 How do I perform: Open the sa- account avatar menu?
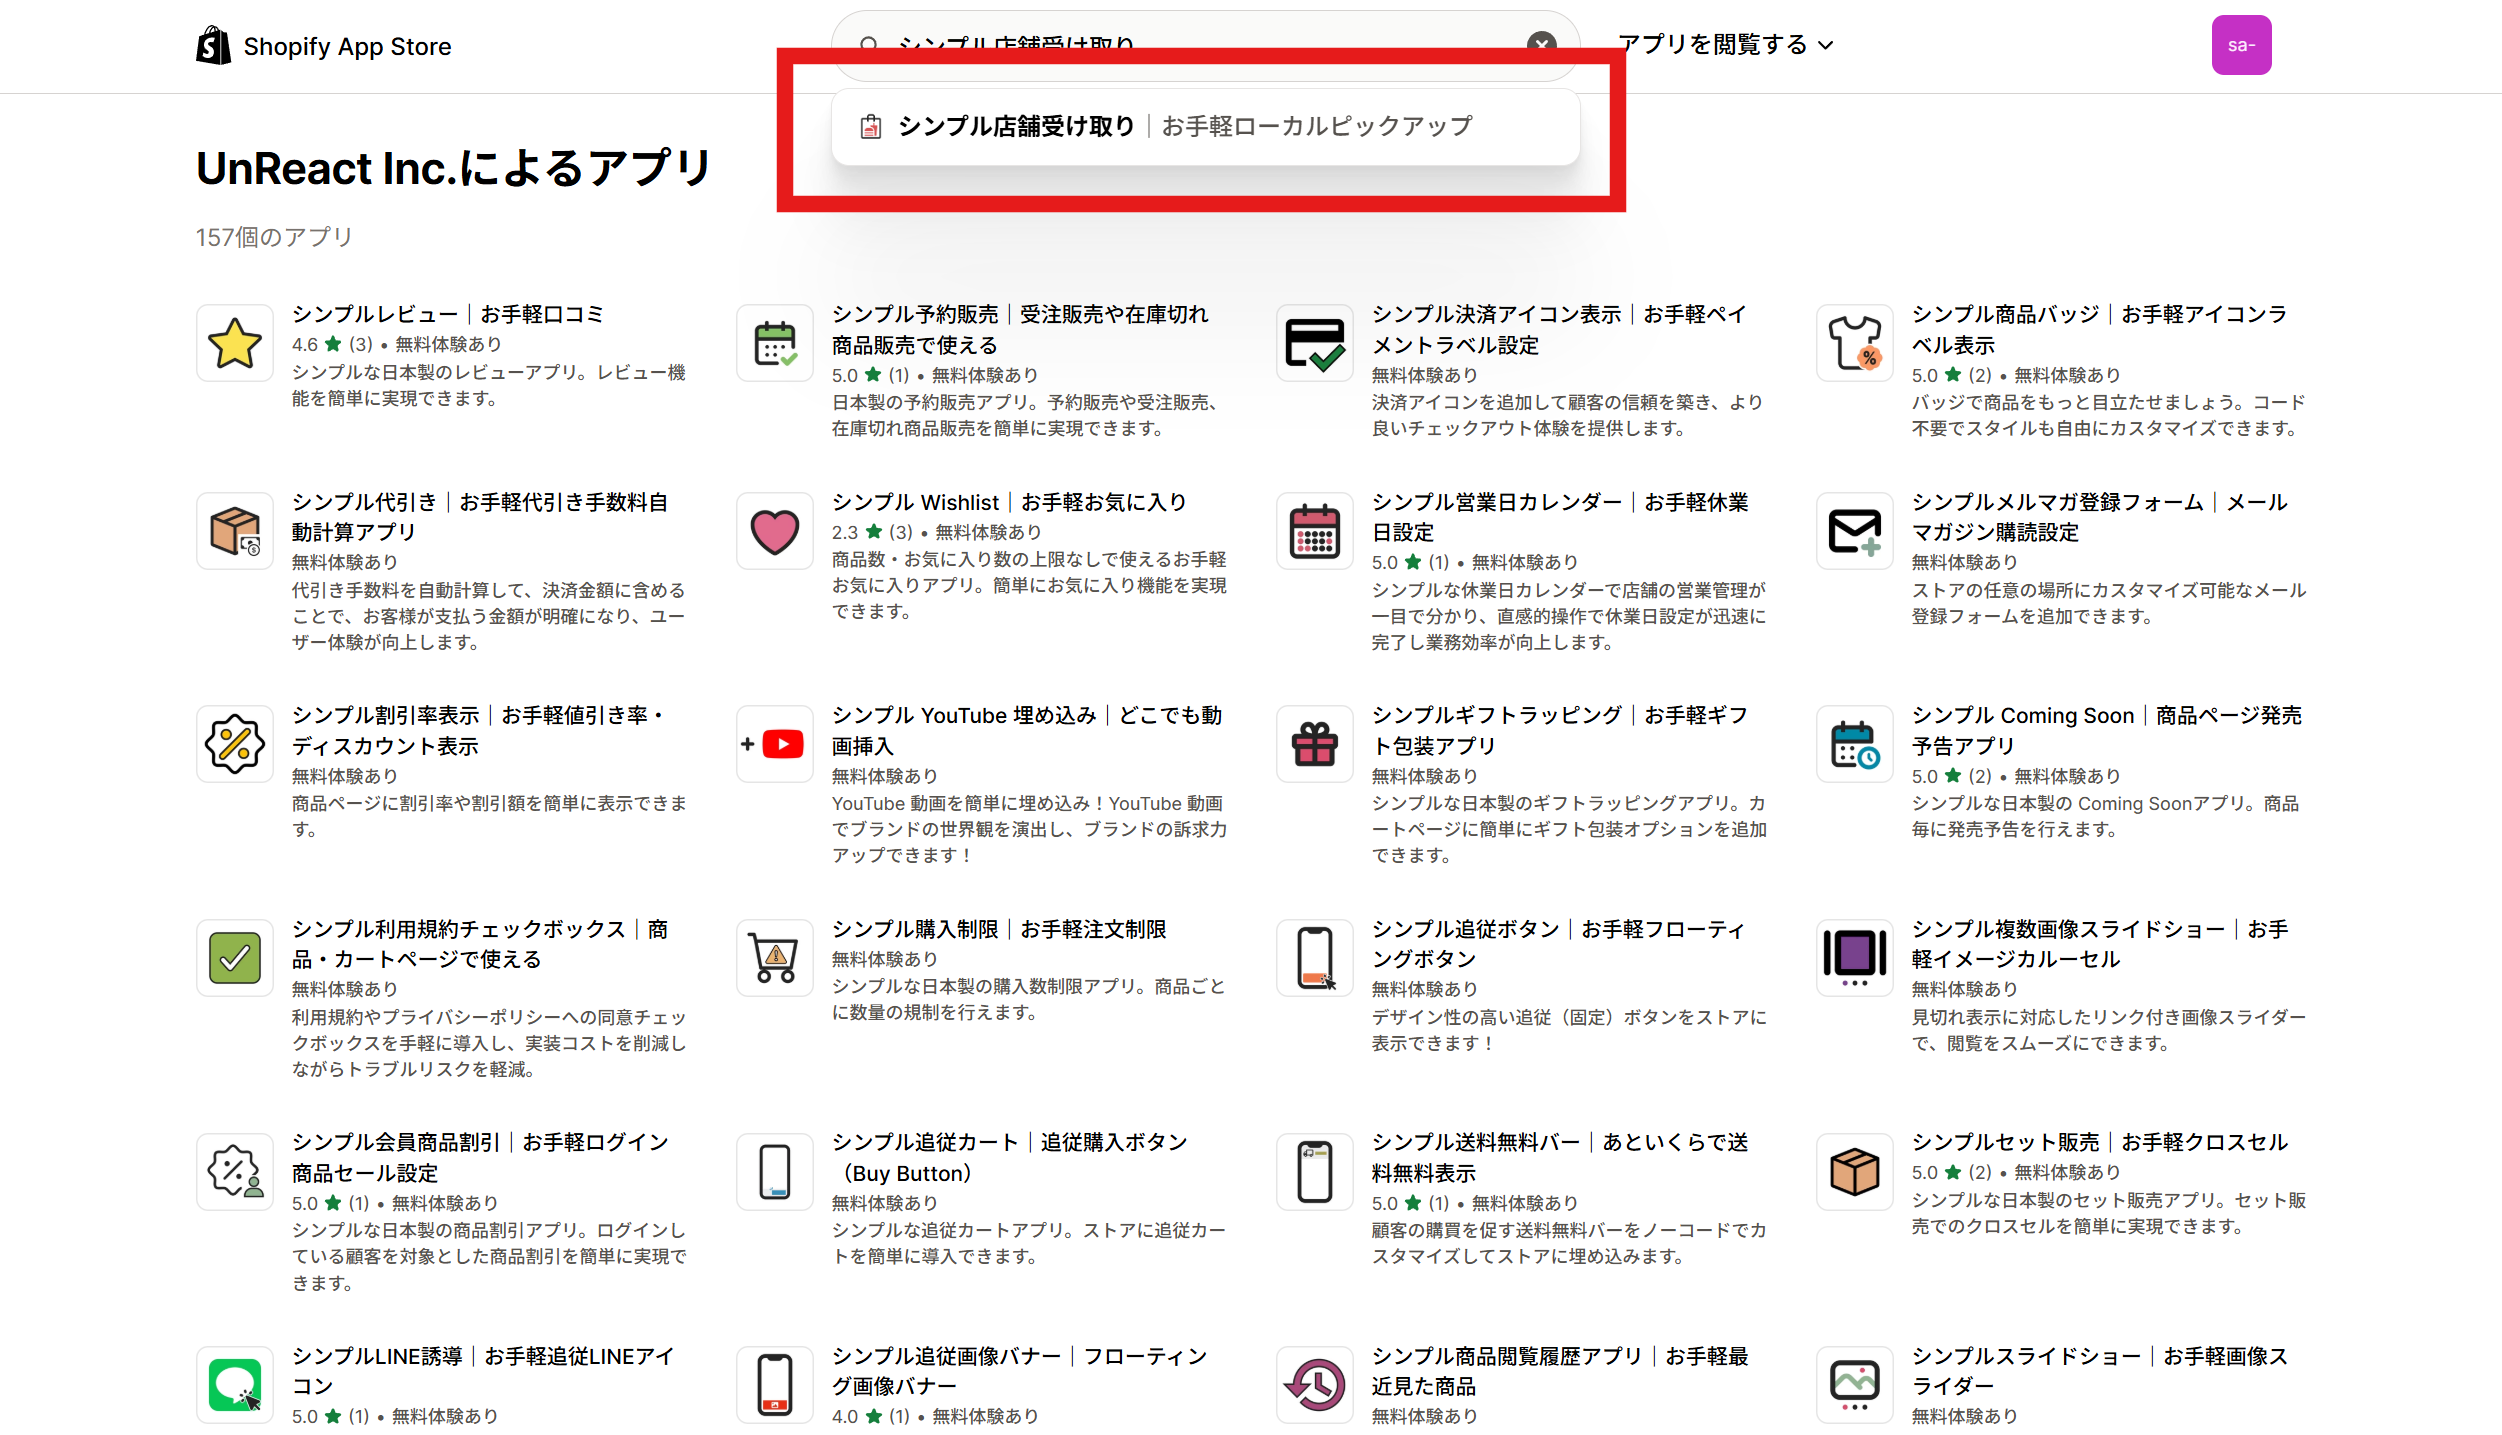coord(2241,45)
